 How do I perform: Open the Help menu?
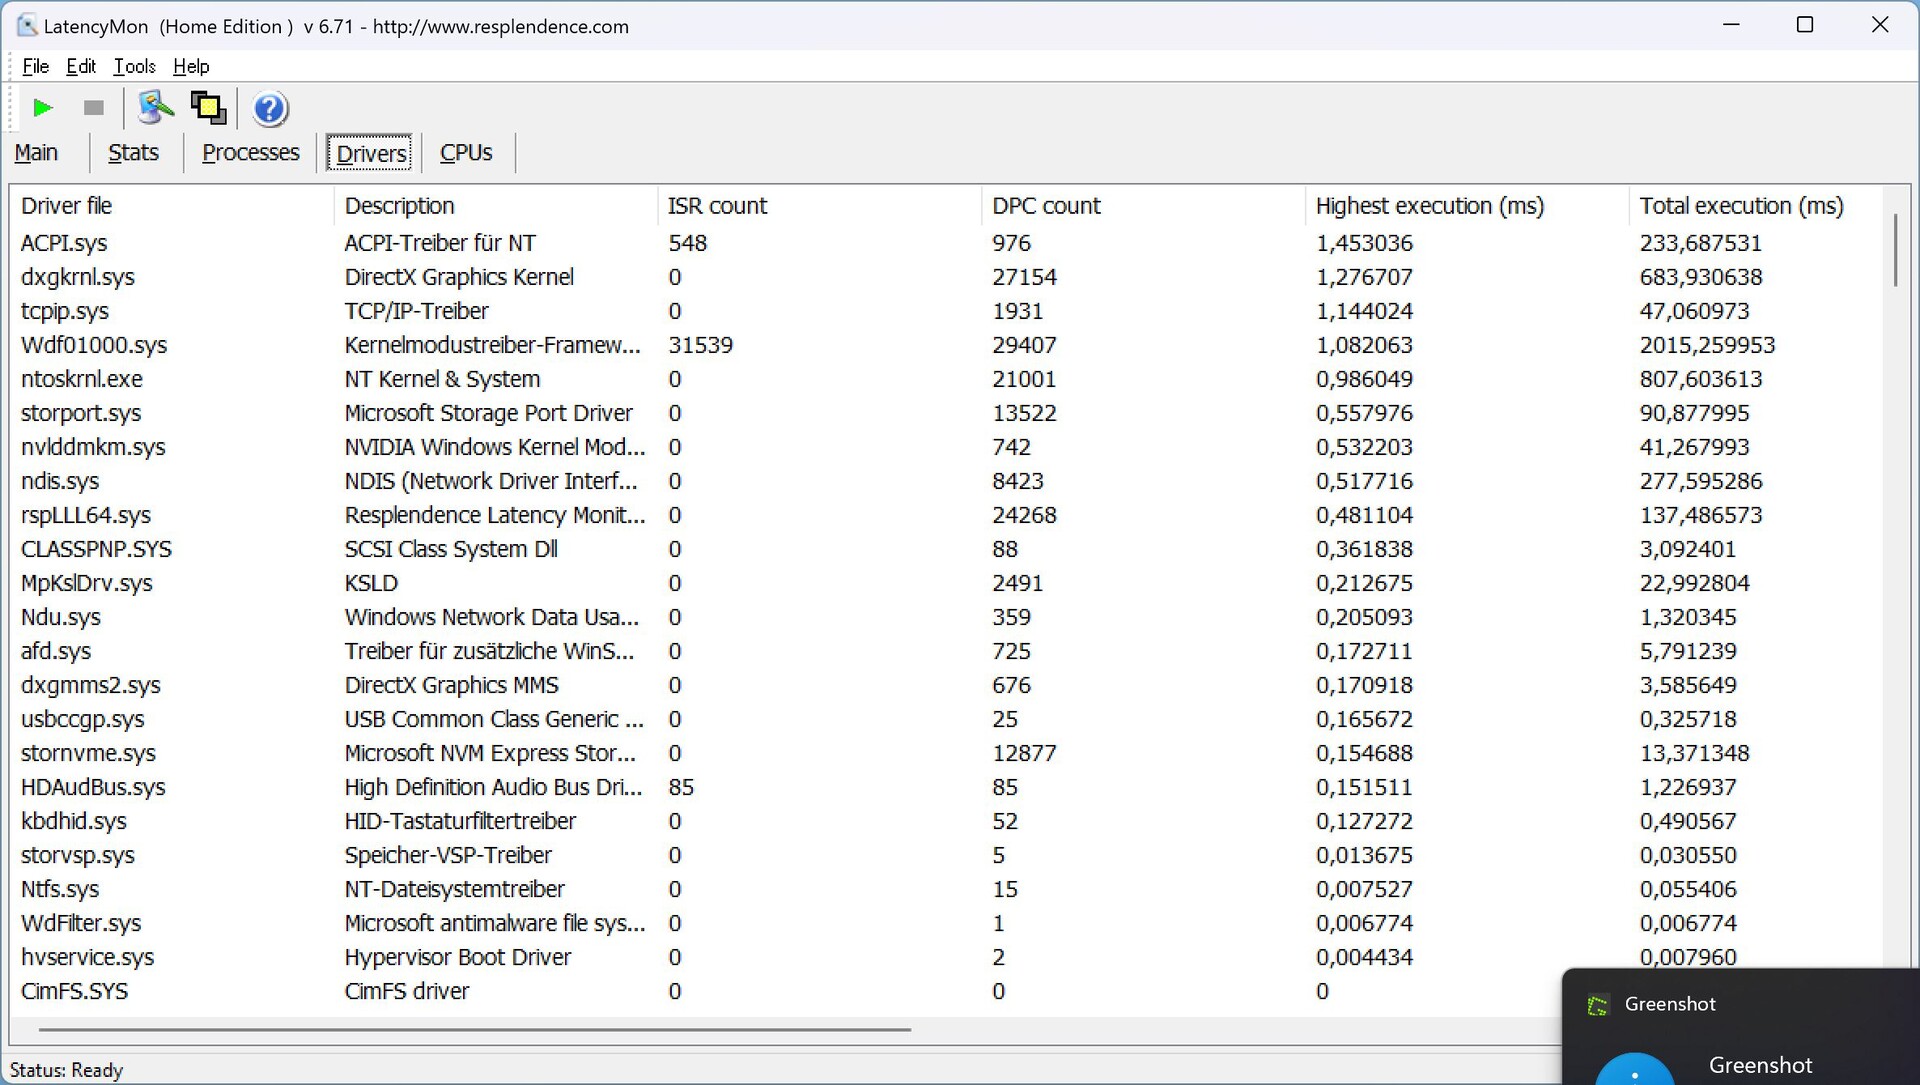tap(191, 66)
